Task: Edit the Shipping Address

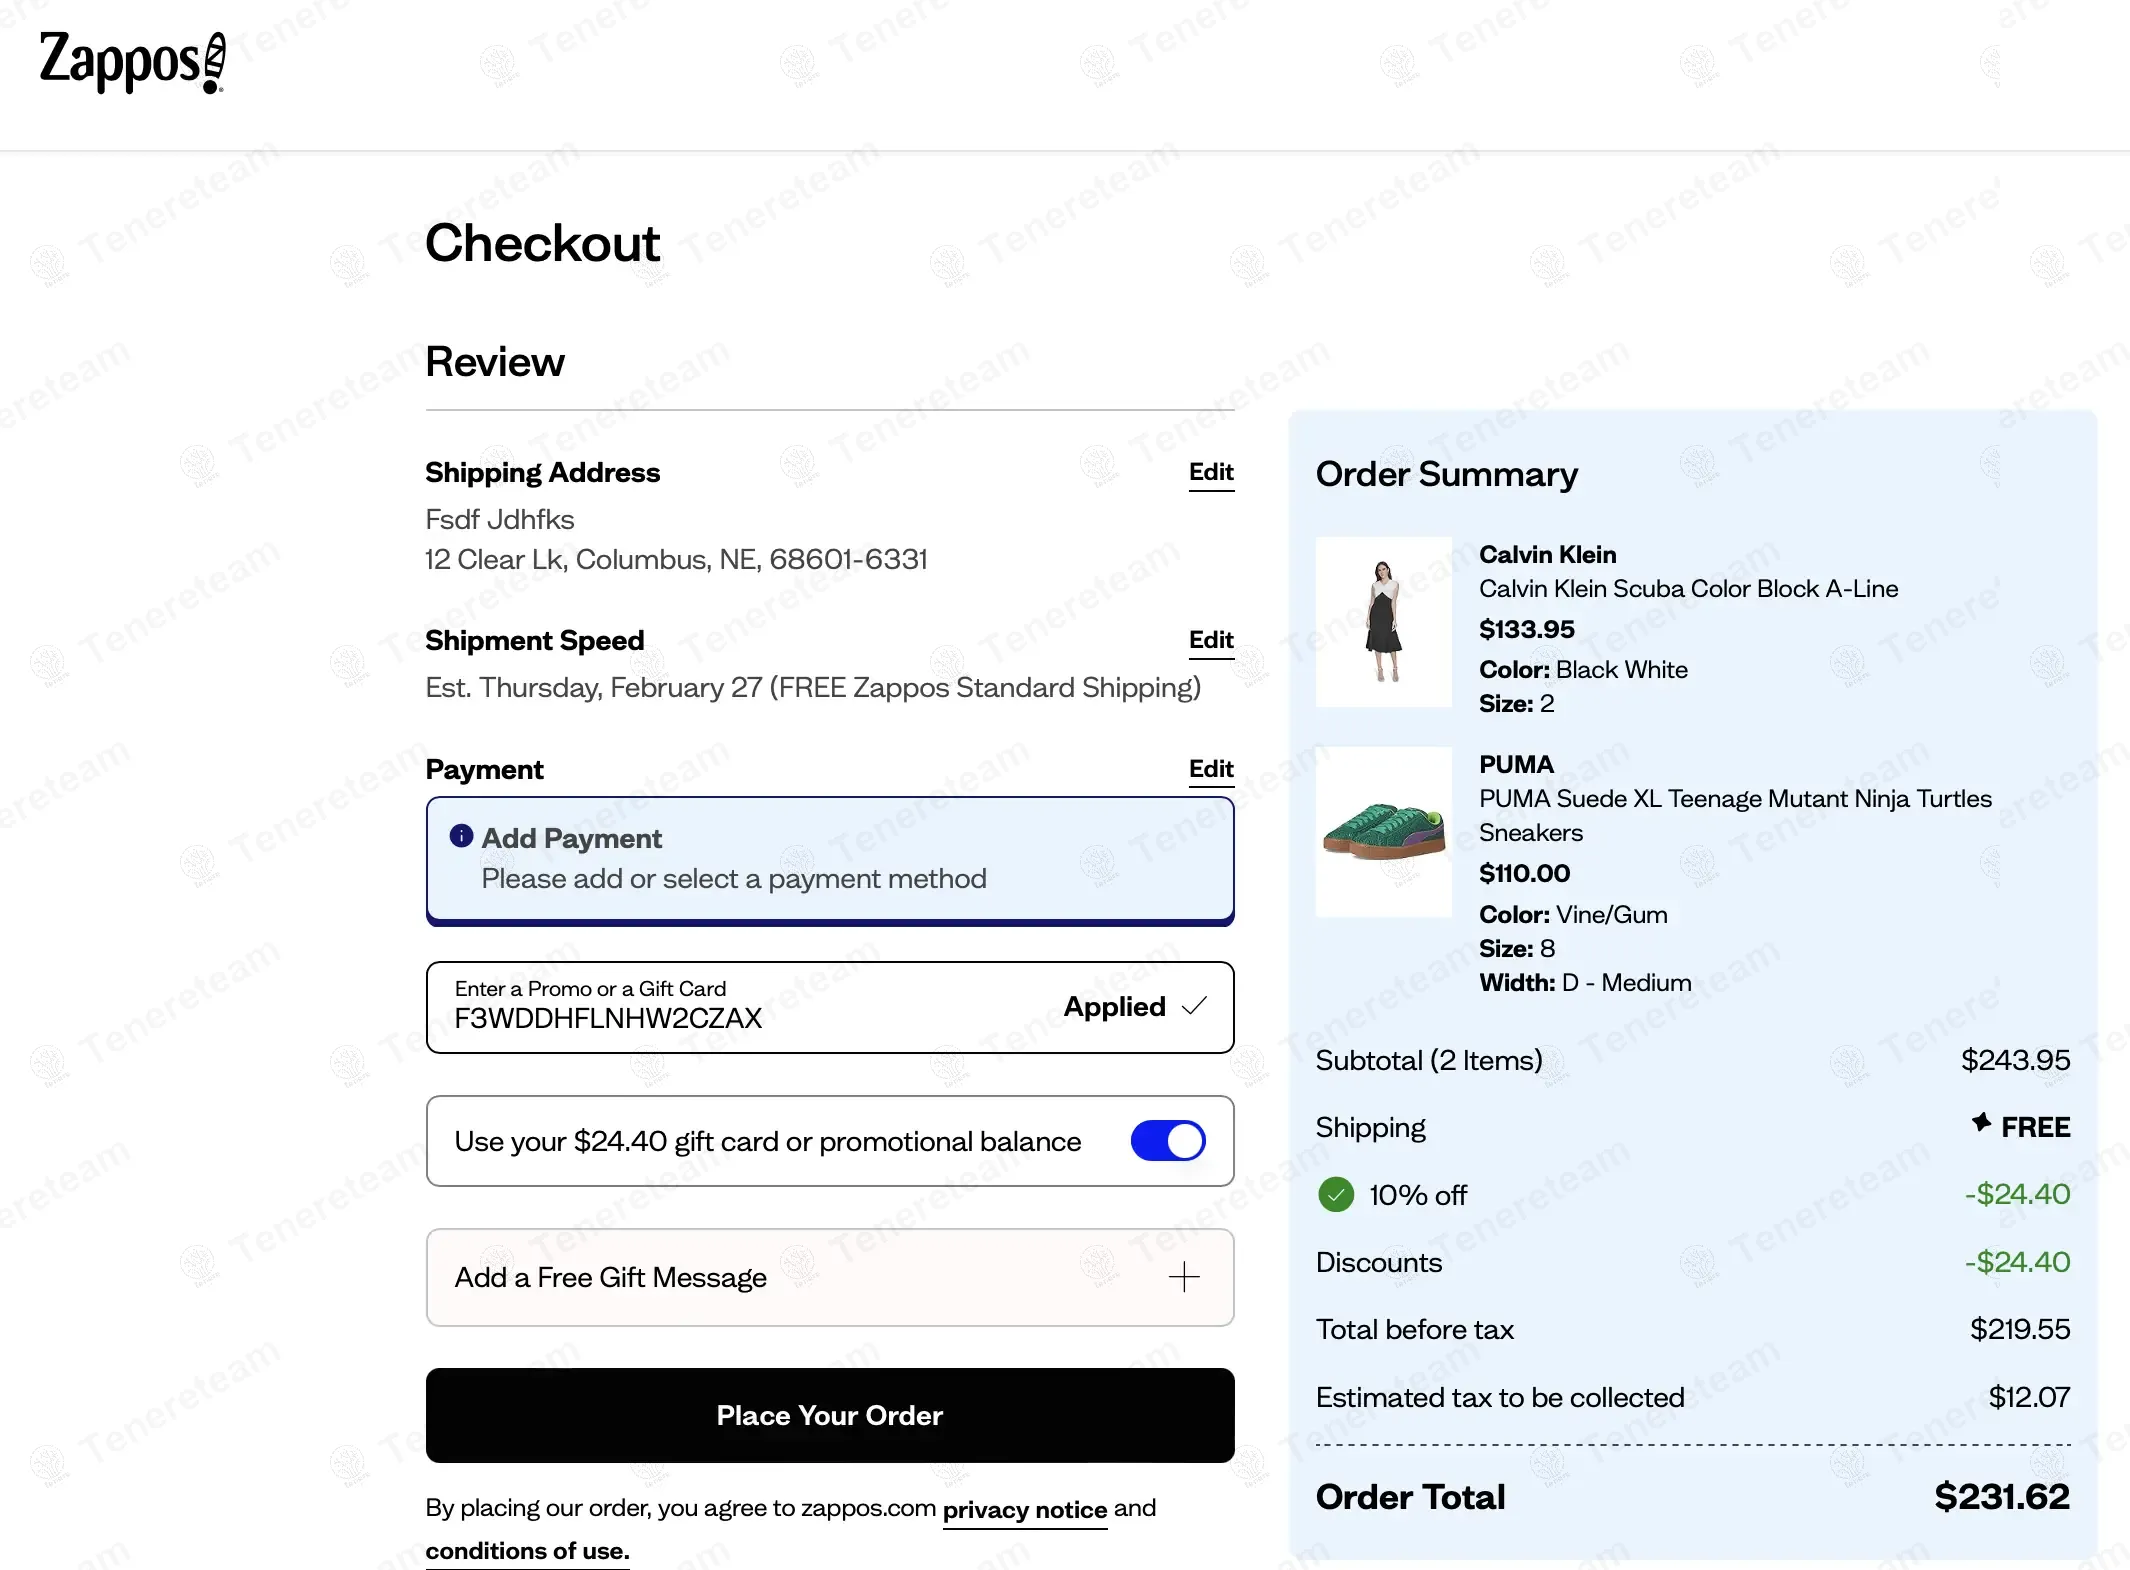Action: (x=1210, y=472)
